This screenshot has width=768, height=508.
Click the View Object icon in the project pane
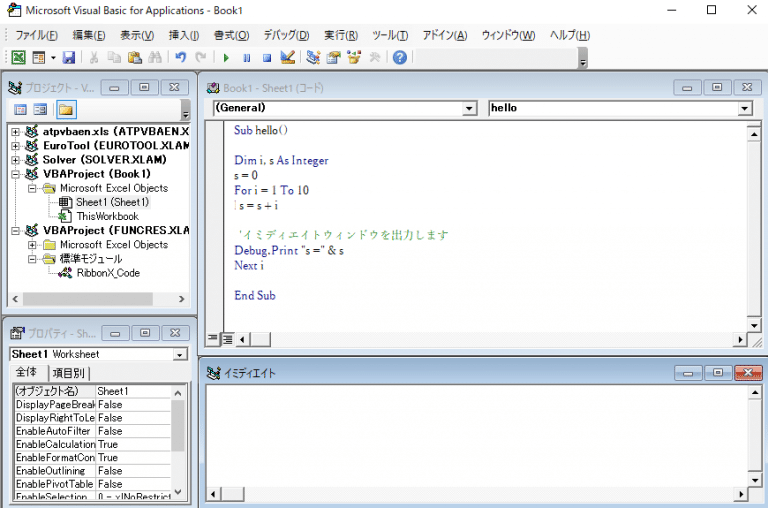click(40, 110)
